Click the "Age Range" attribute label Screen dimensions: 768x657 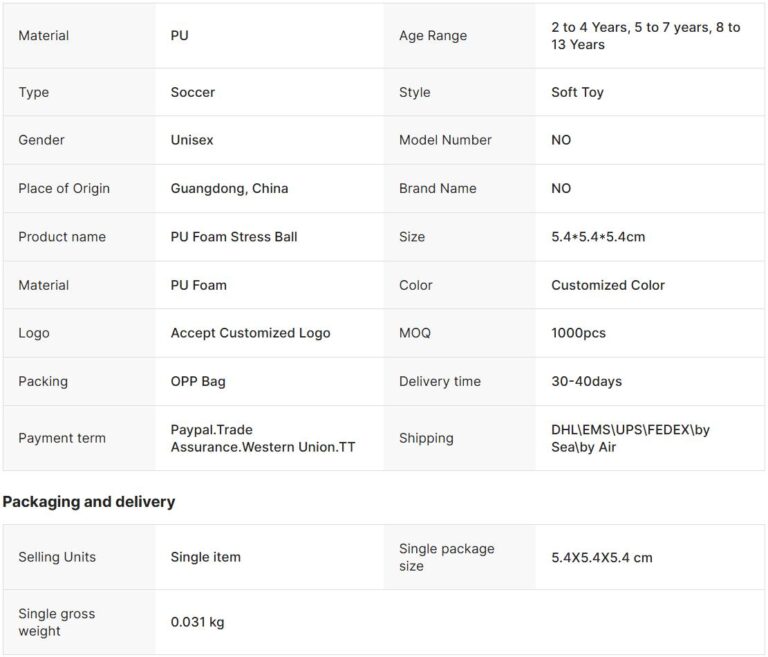(433, 36)
